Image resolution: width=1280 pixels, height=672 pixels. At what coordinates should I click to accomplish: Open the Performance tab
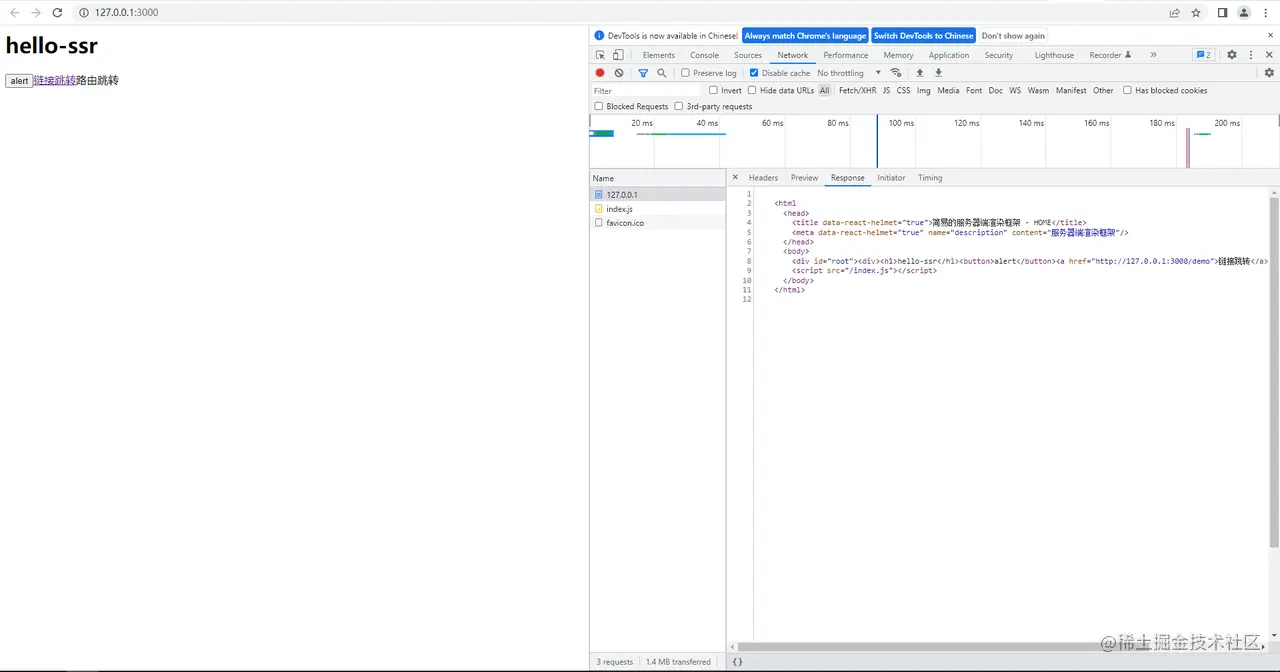click(846, 55)
